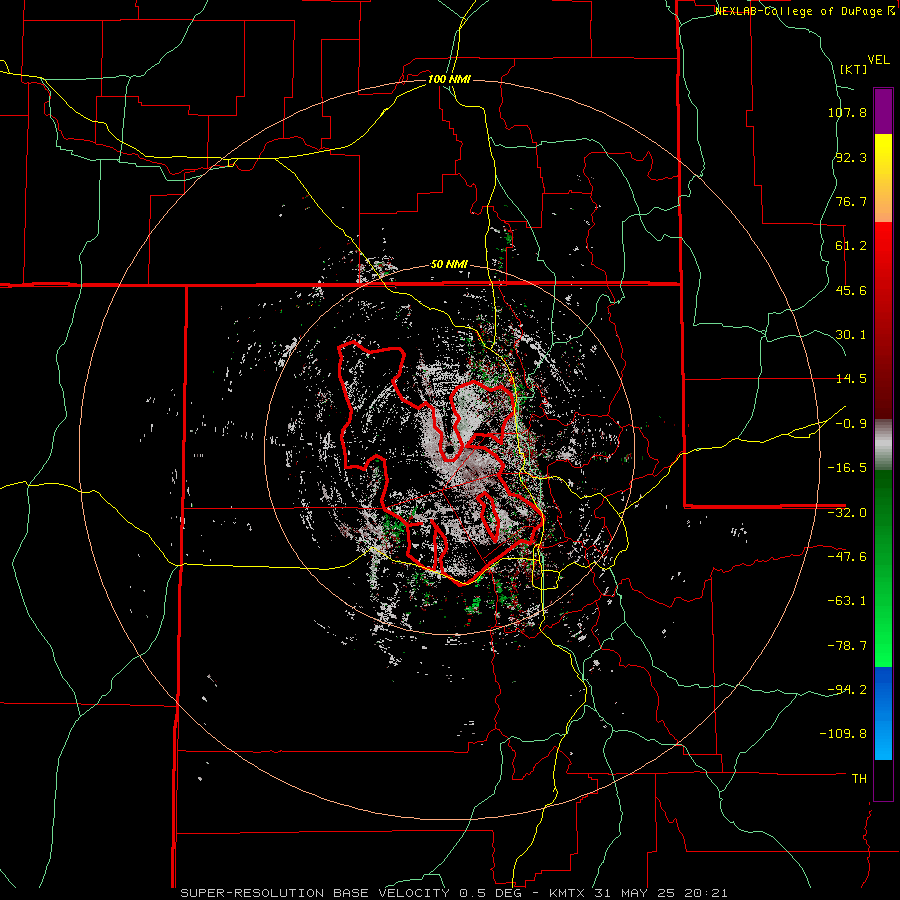Click the -32.0 legend value
This screenshot has height=900, width=900.
point(847,513)
